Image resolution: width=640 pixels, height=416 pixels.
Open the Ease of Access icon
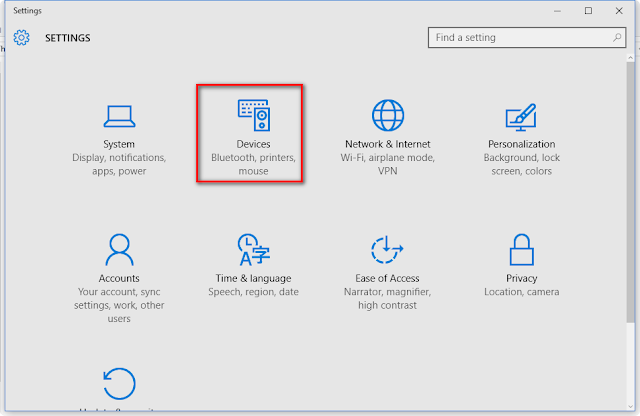(387, 249)
